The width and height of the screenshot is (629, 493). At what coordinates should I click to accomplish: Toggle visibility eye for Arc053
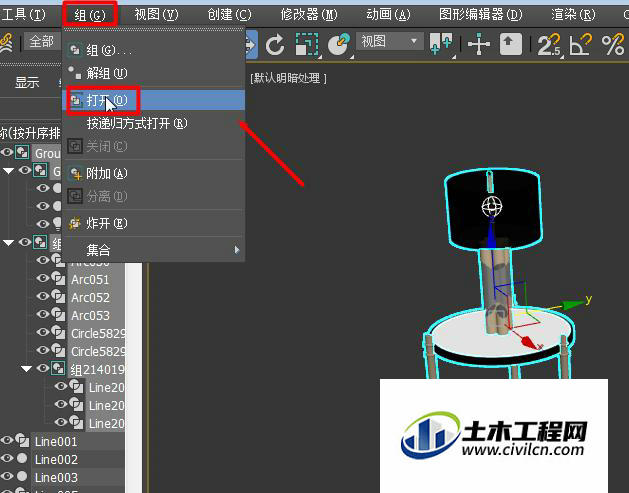pos(43,314)
